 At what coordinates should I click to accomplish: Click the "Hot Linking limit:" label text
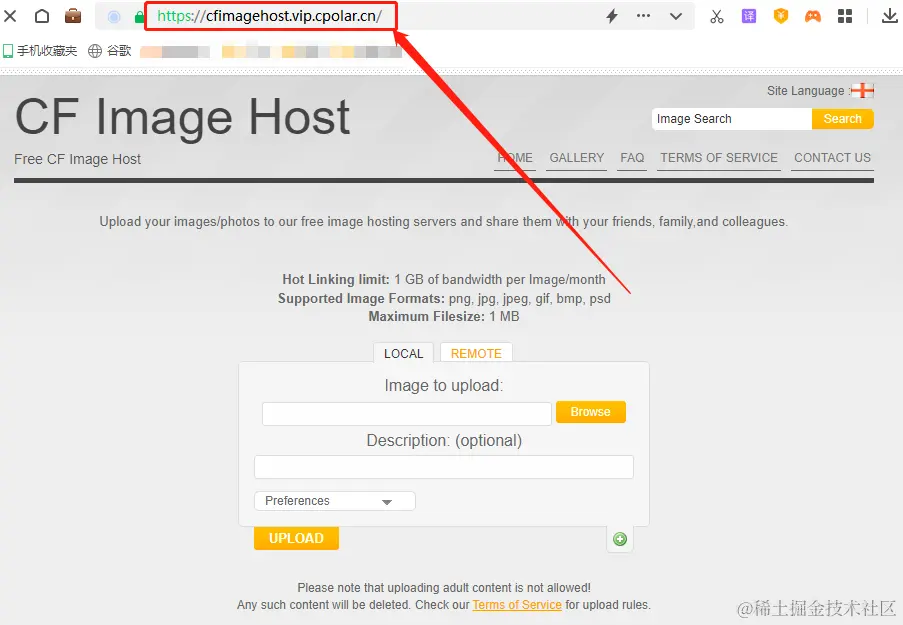336,279
